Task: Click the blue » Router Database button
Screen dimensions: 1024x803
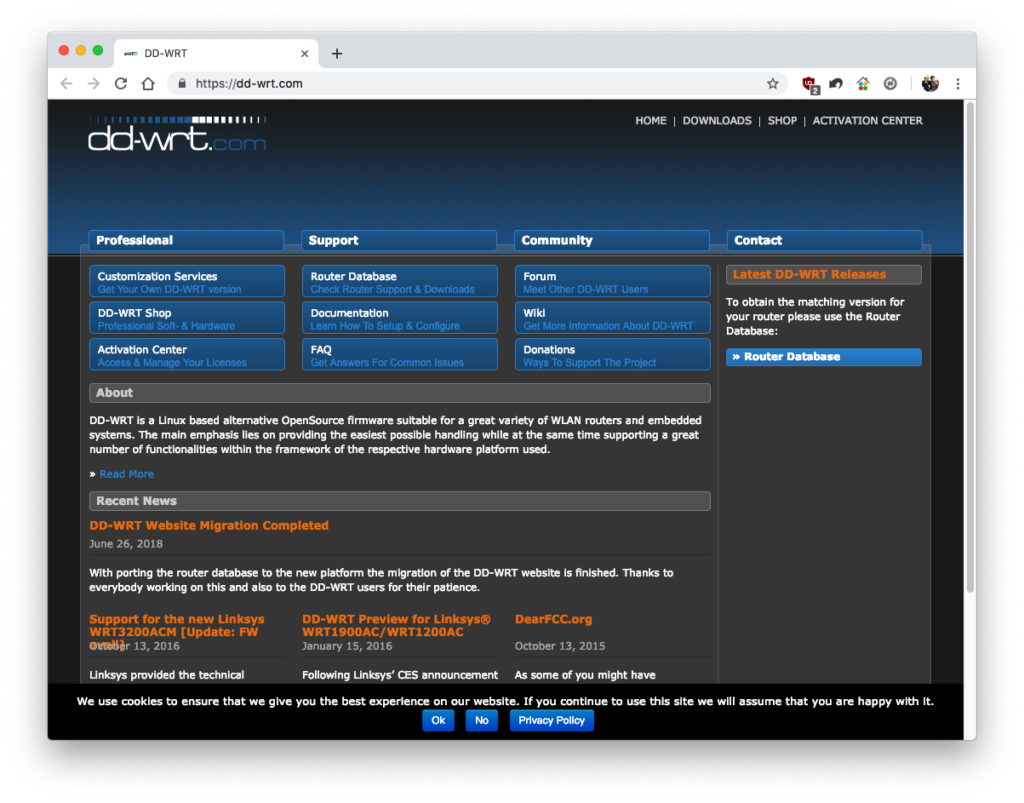Action: point(824,356)
